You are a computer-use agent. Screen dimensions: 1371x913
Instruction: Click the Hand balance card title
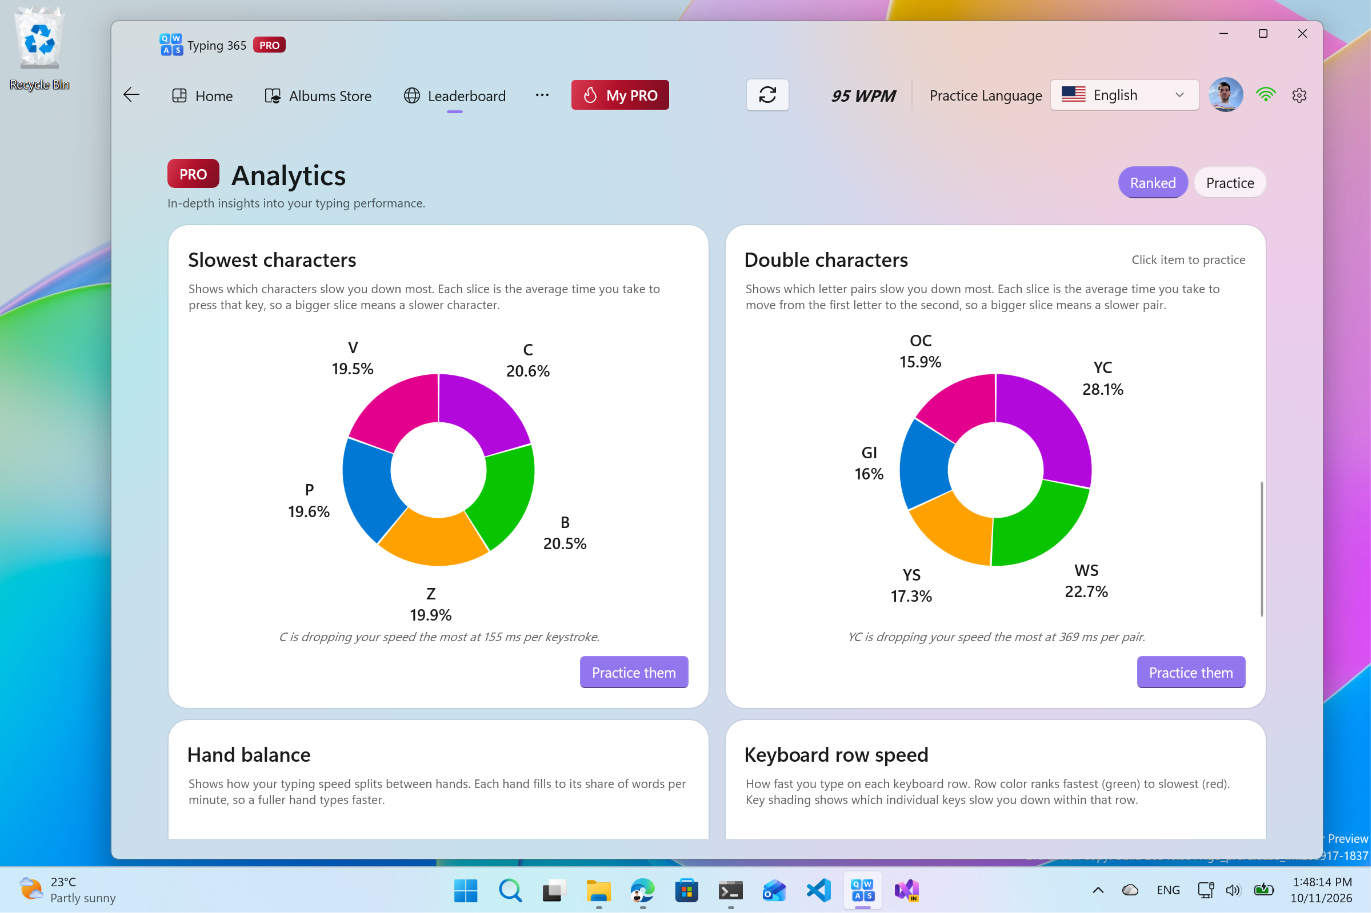point(249,755)
